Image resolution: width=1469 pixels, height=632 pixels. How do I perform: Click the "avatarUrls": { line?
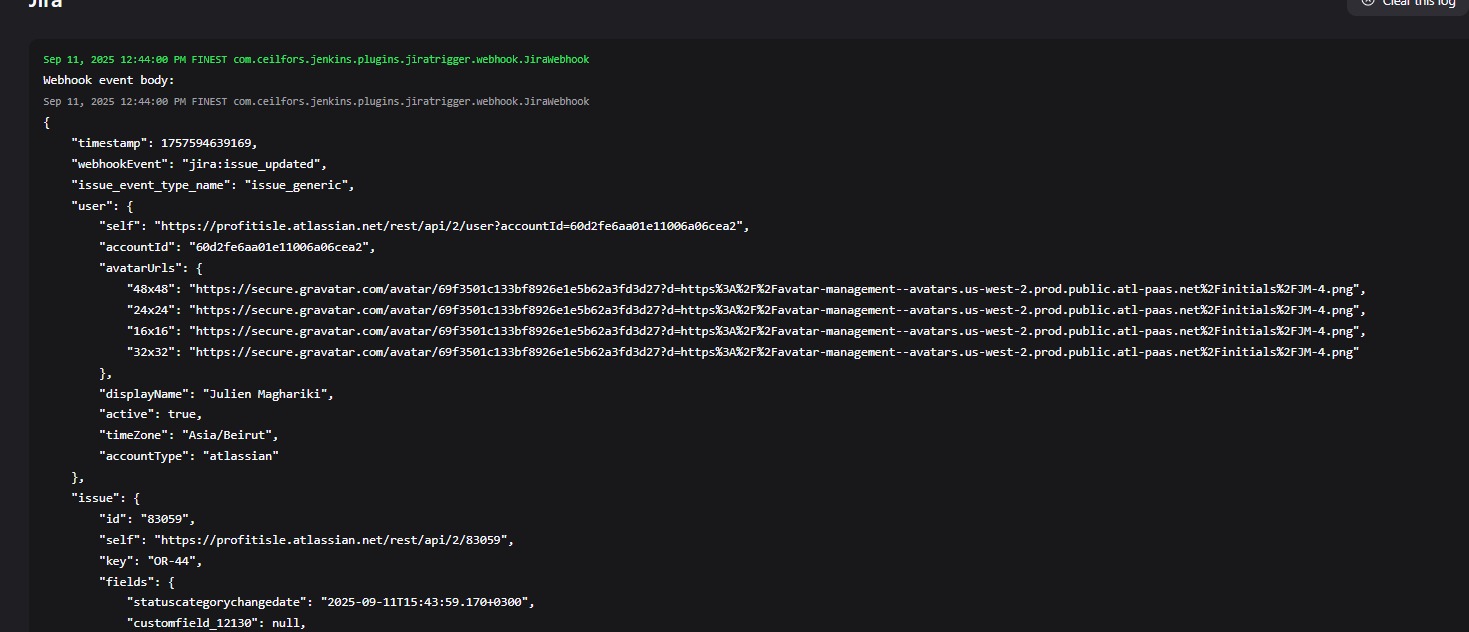(x=151, y=269)
